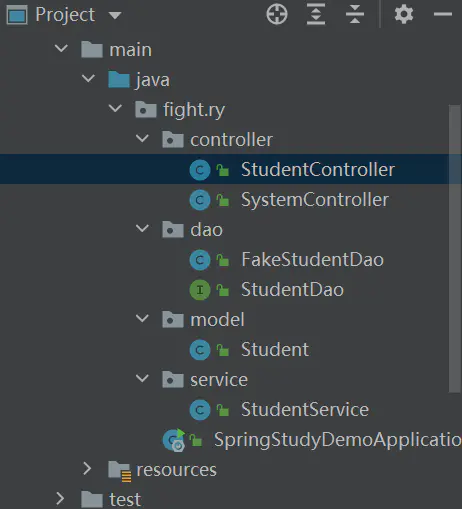Screen dimensions: 462x509
Task: Click the Project panel title
Action: [65, 15]
